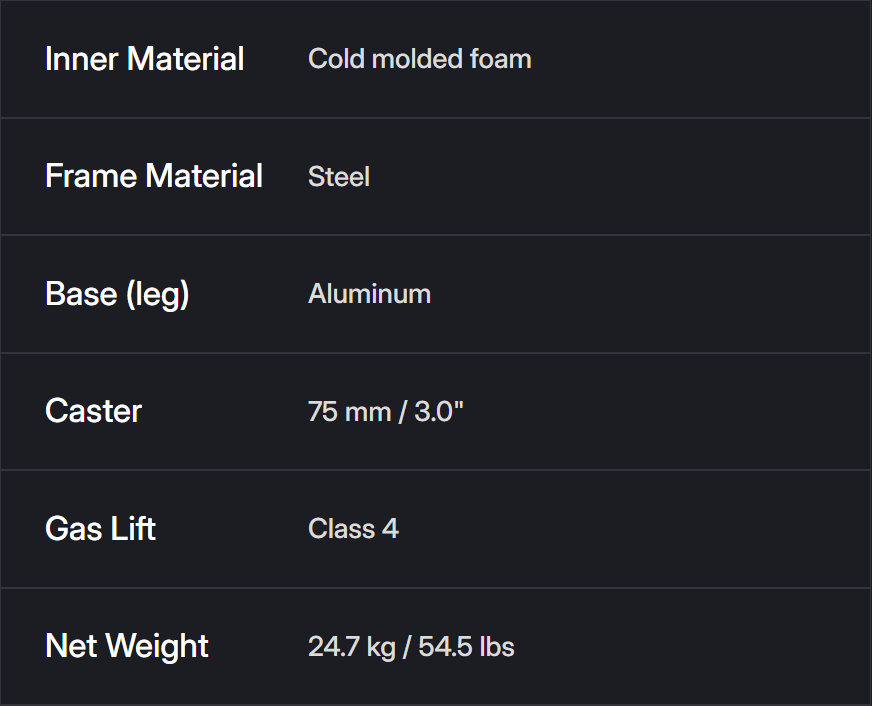Click the divider between Frame Material and Base

(x=436, y=235)
